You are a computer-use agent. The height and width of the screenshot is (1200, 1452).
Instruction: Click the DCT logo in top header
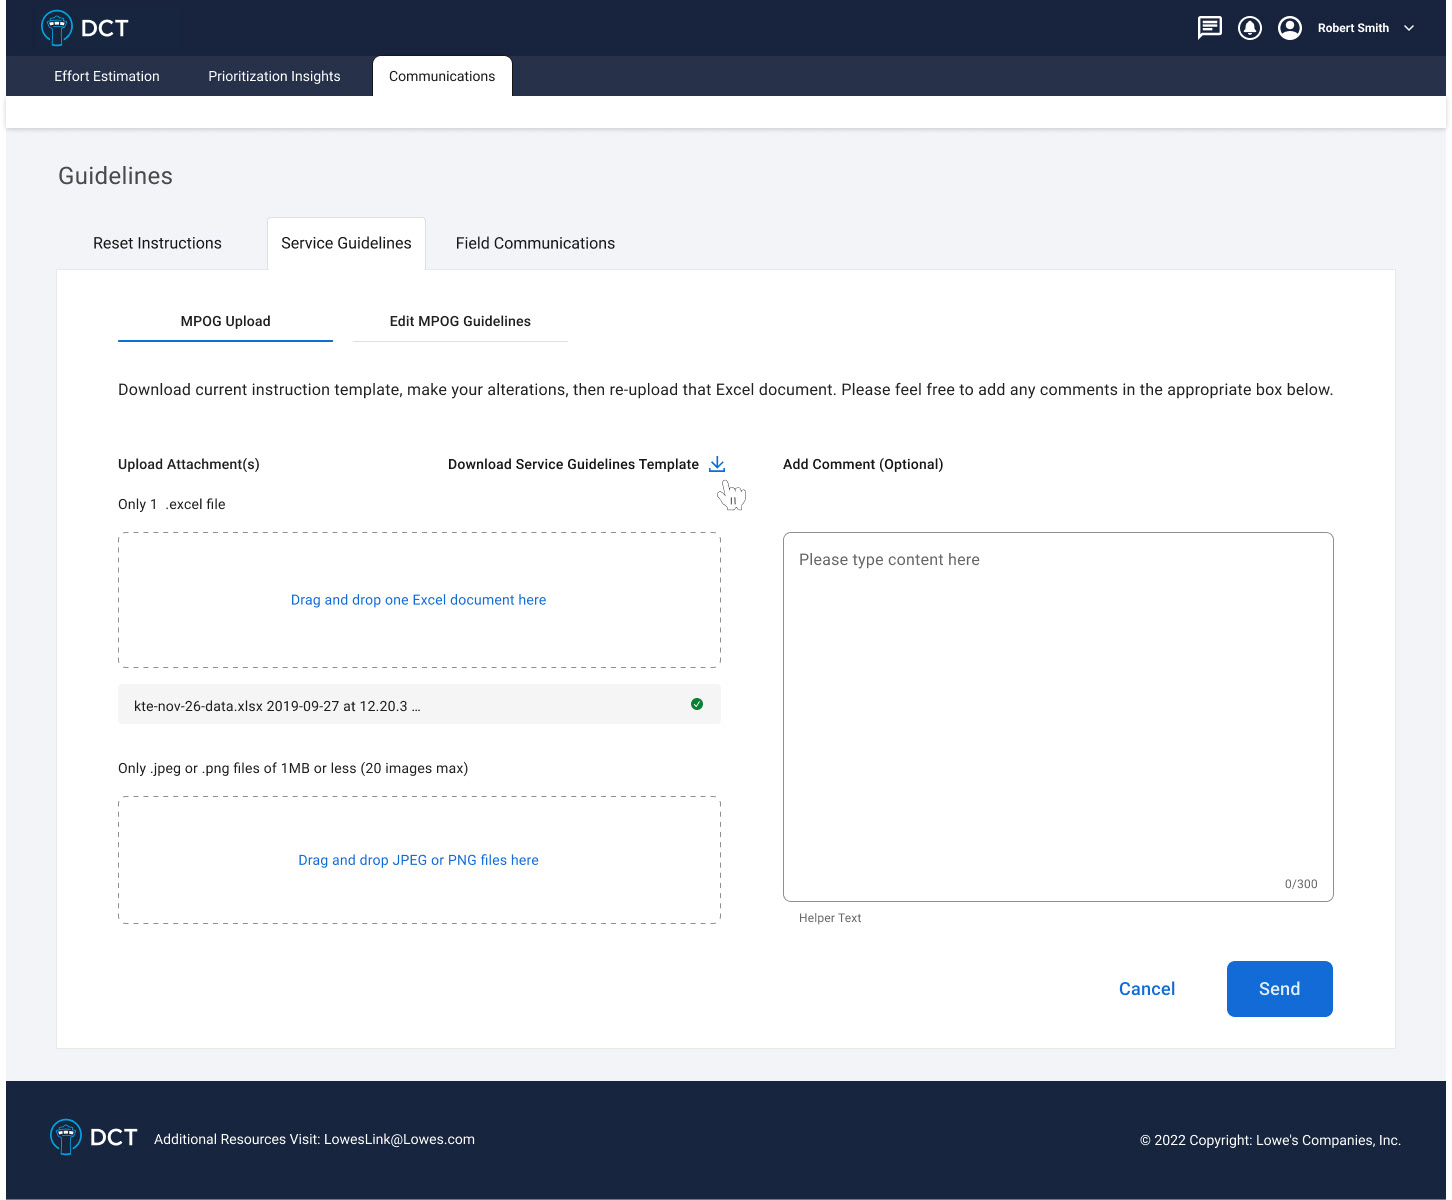pos(85,28)
